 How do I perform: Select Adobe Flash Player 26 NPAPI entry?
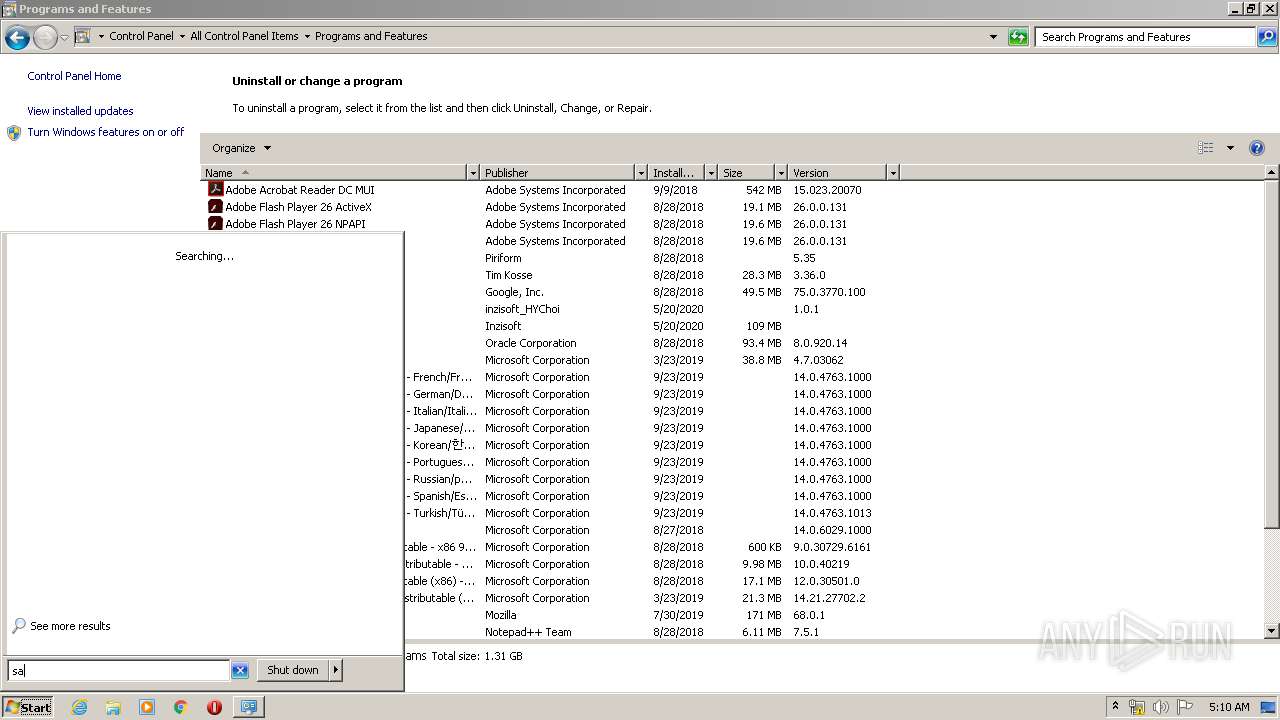(x=295, y=224)
